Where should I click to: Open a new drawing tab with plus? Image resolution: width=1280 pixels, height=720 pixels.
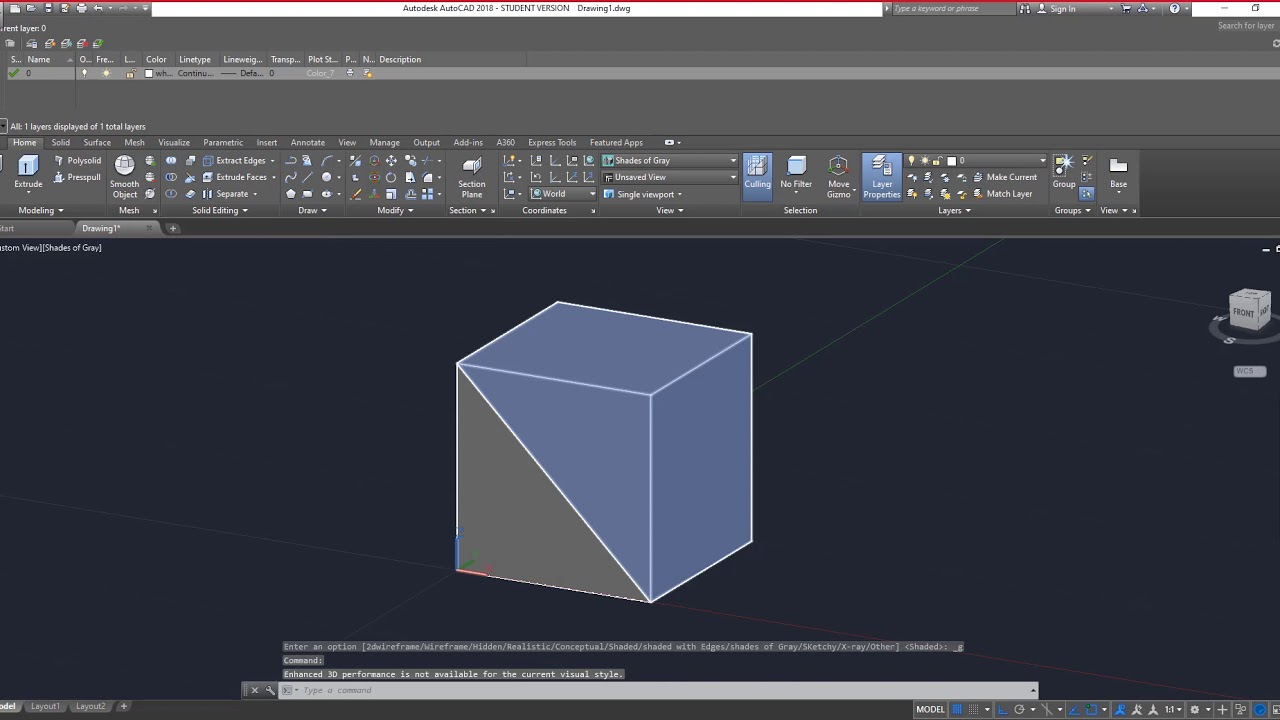coord(172,228)
